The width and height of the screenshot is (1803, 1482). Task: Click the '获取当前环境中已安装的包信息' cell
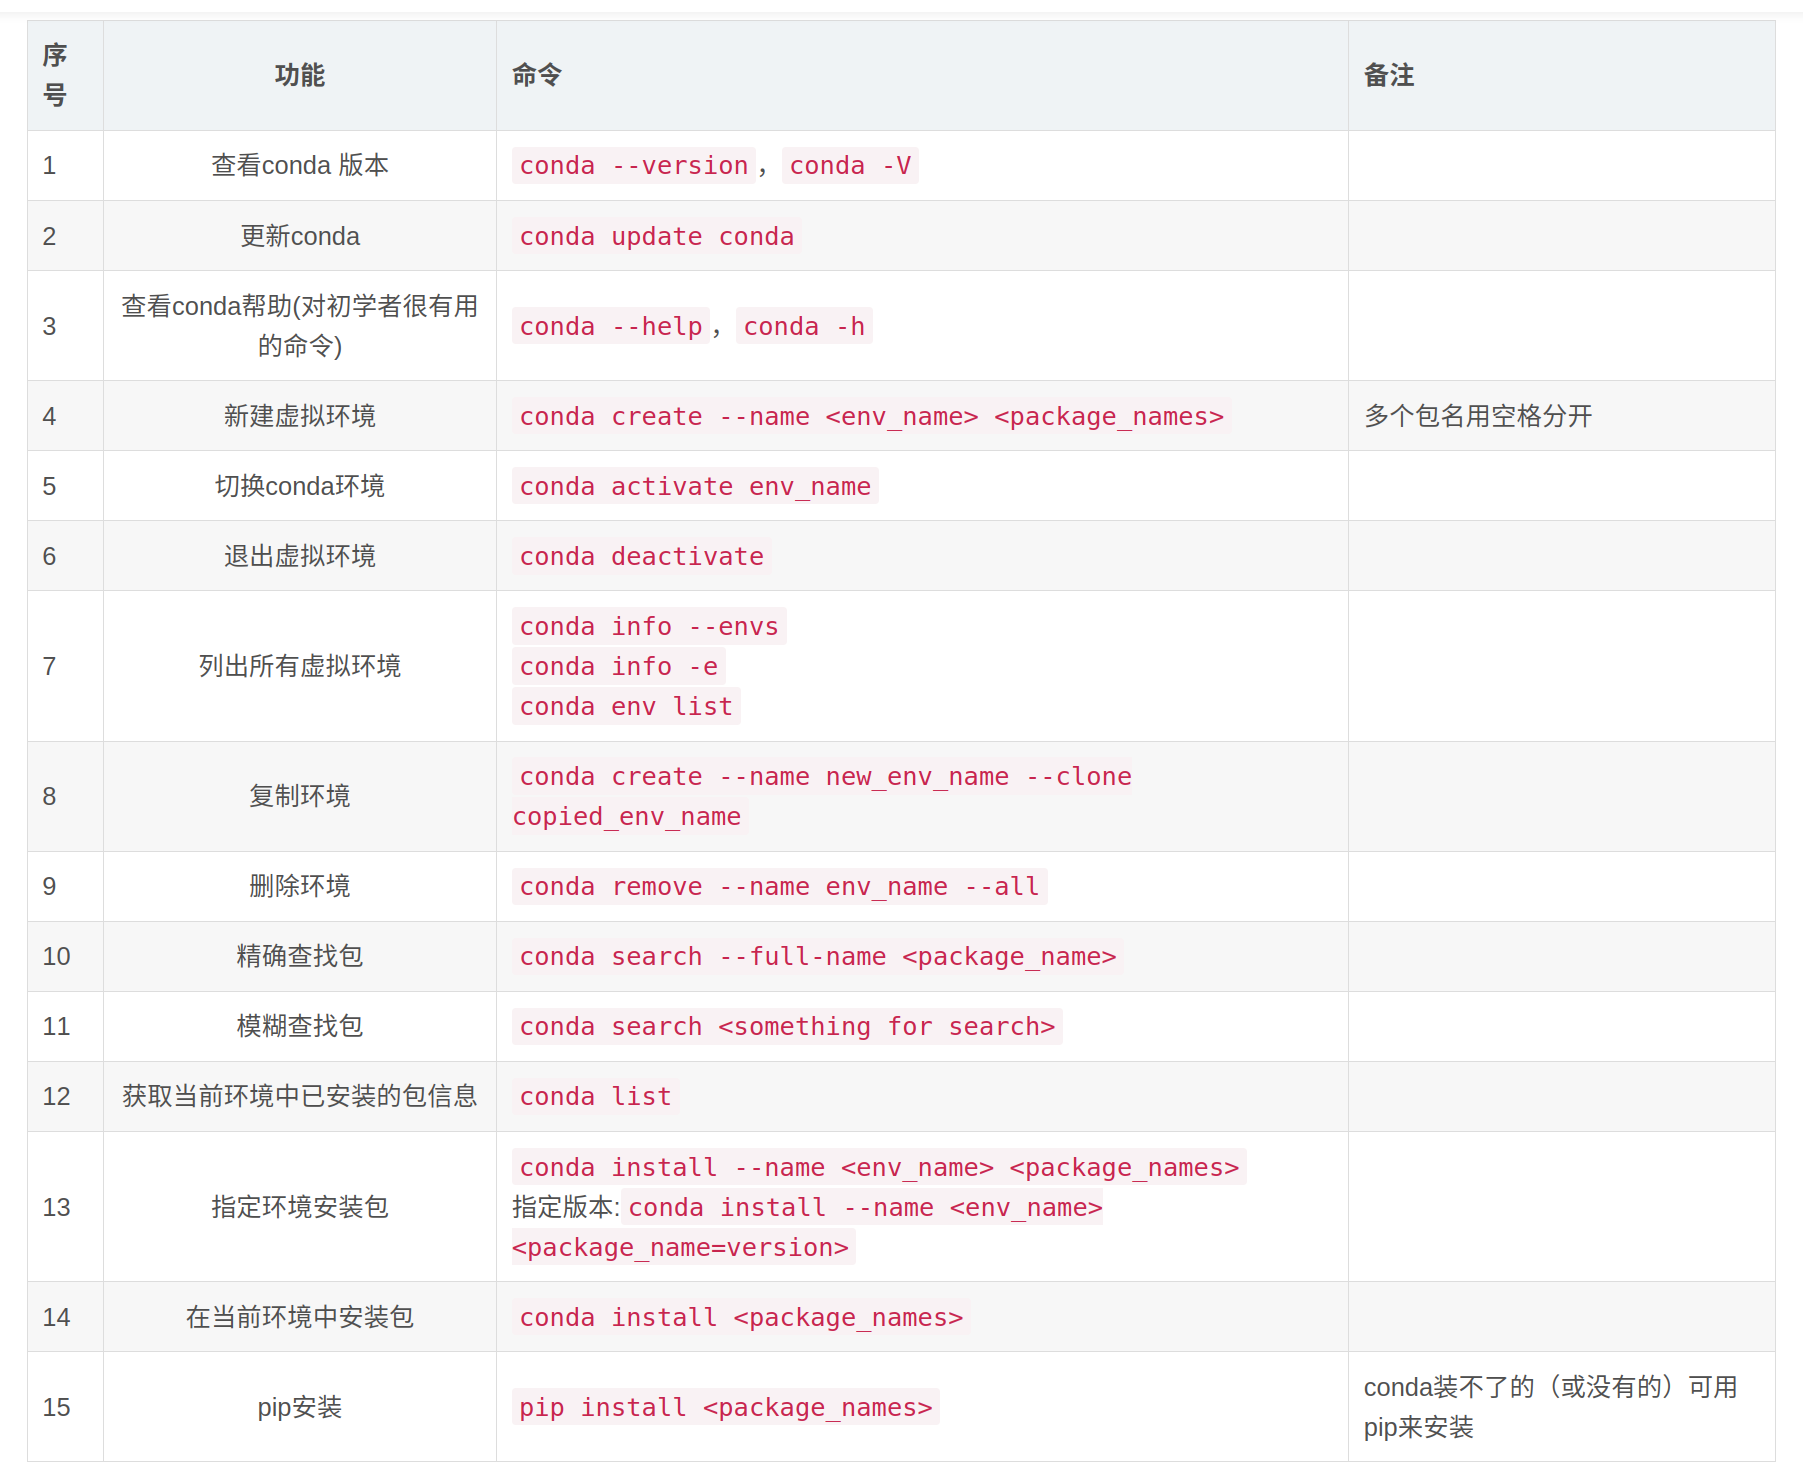(x=300, y=1097)
